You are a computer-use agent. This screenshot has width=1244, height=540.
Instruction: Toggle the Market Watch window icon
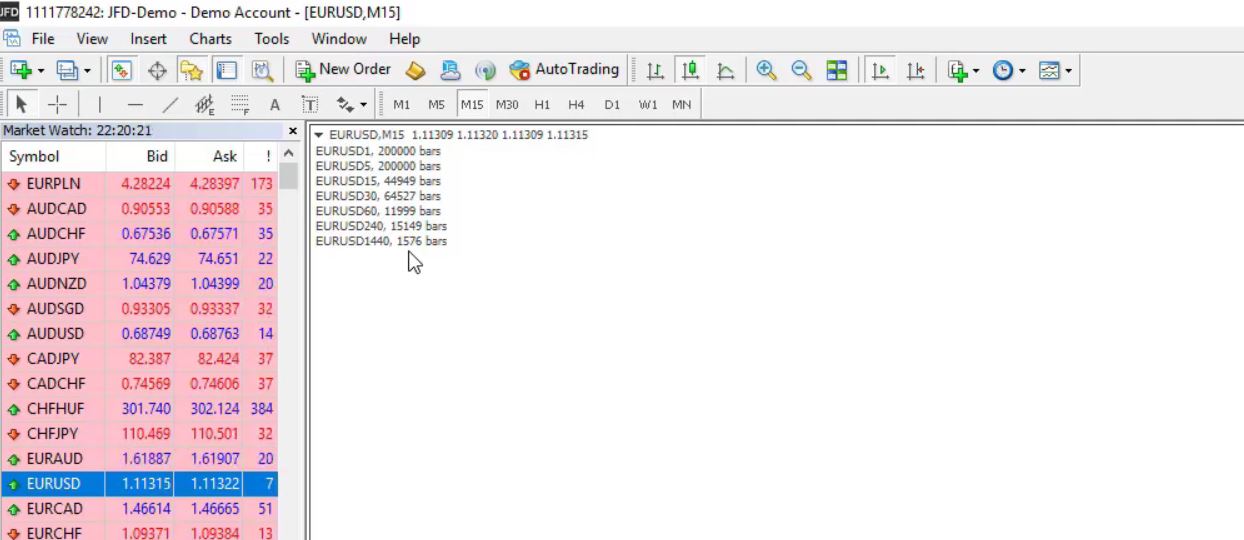click(x=121, y=70)
